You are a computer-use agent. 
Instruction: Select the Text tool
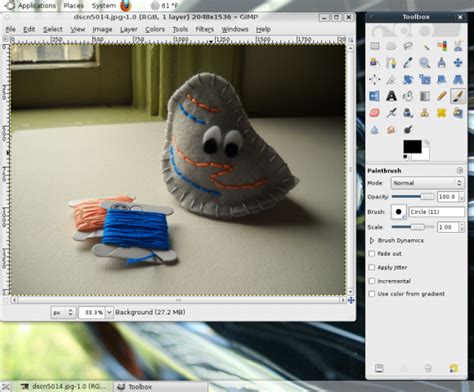tap(391, 96)
